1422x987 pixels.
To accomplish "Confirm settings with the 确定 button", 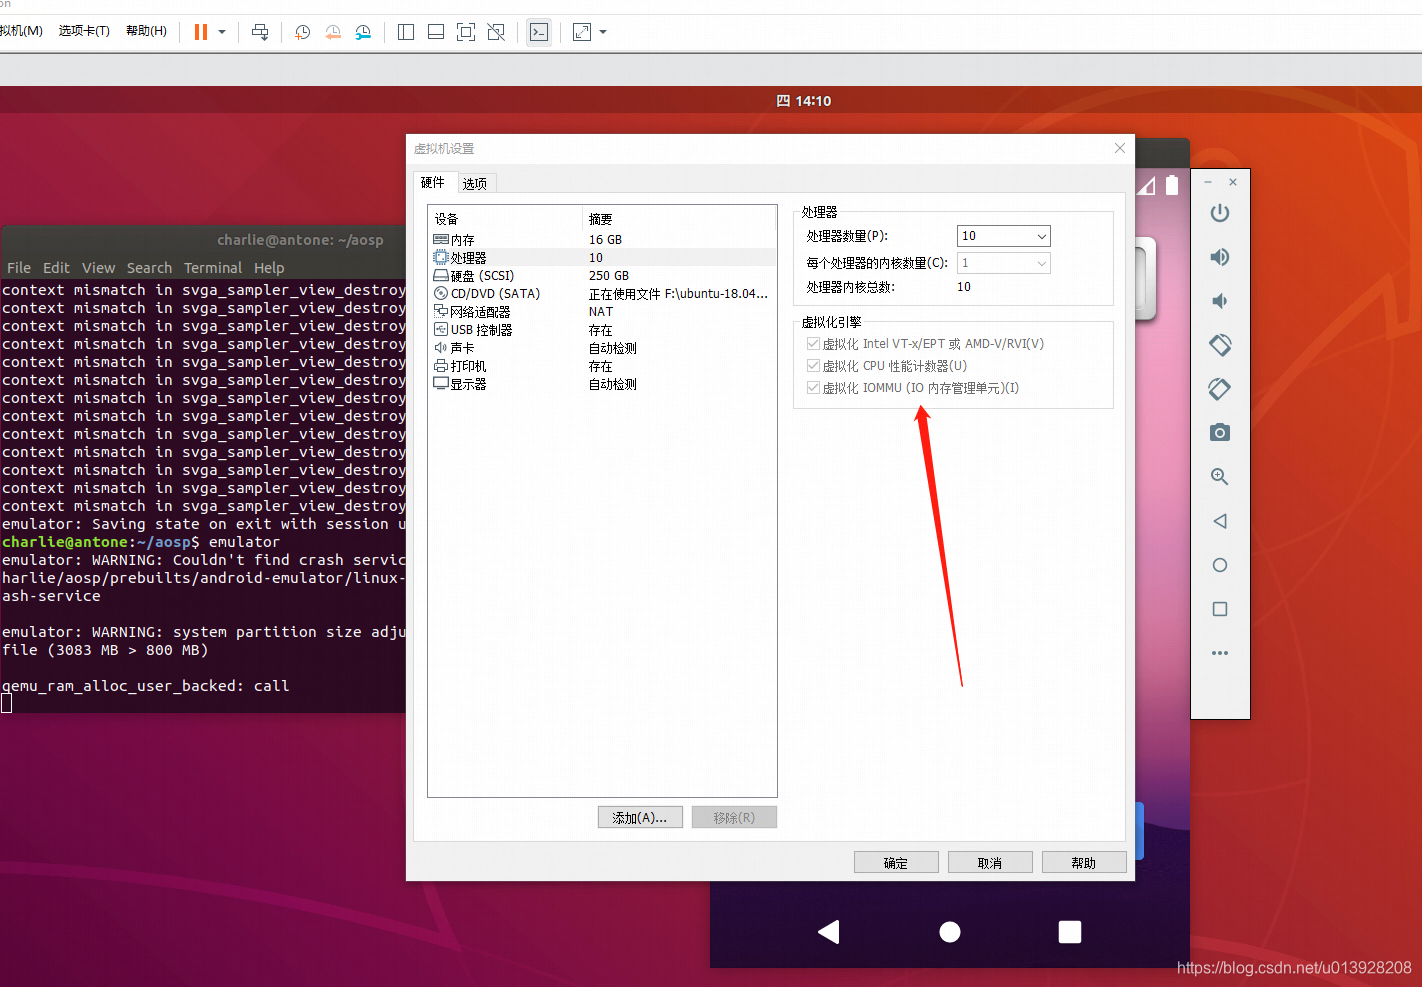I will click(x=896, y=863).
